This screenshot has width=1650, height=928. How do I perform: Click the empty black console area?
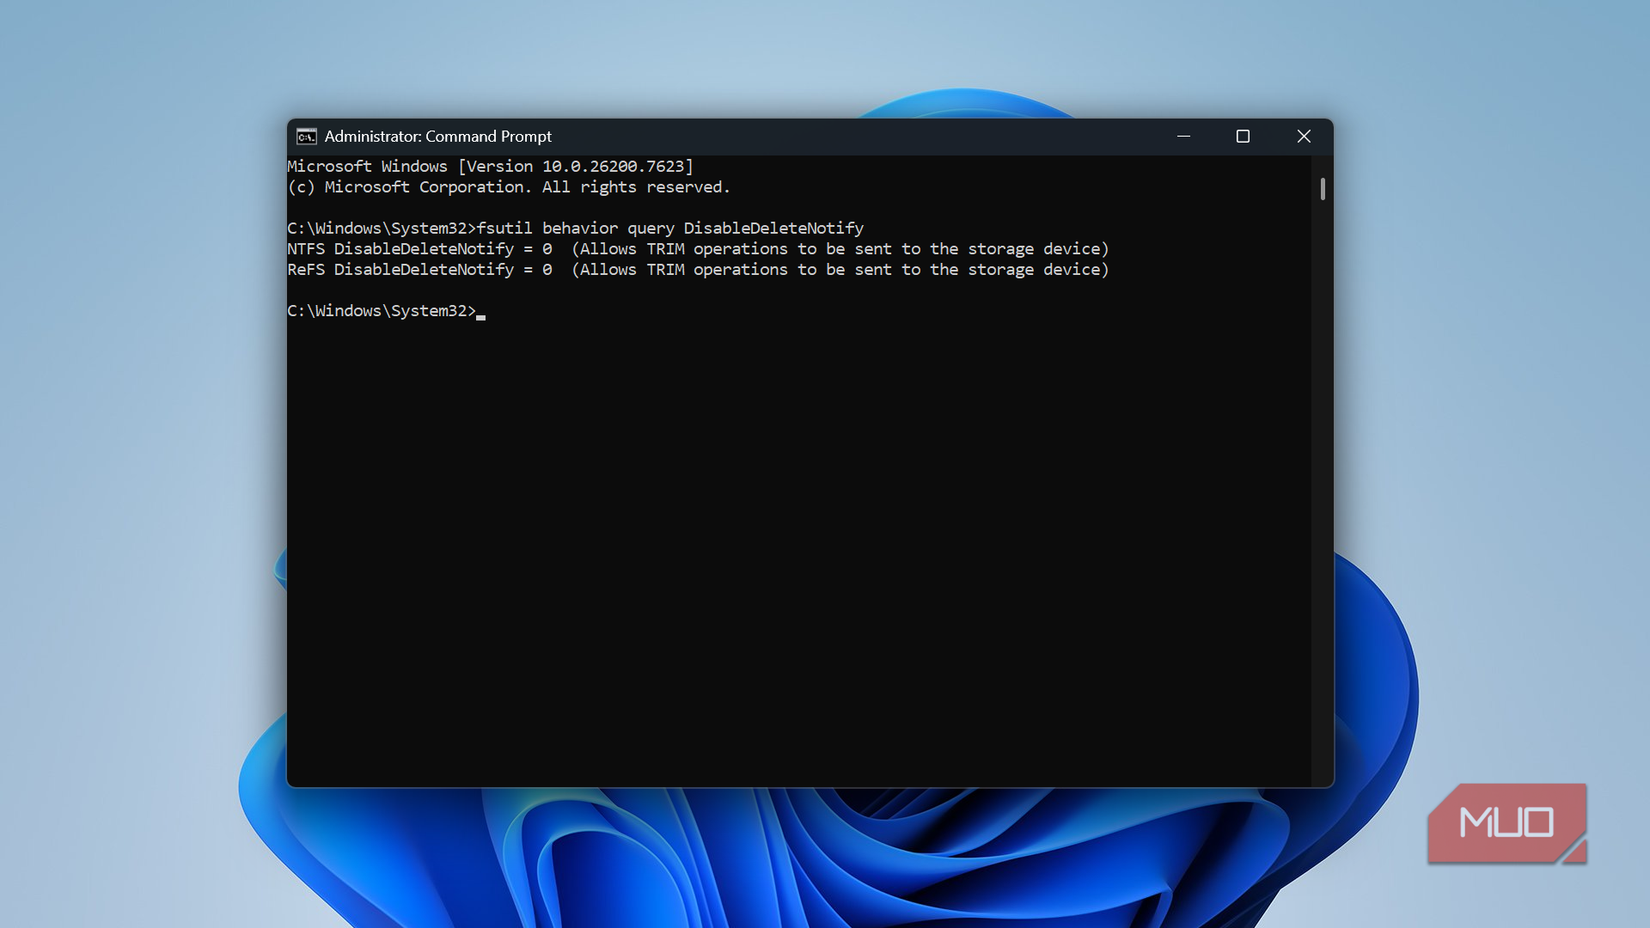[x=800, y=550]
